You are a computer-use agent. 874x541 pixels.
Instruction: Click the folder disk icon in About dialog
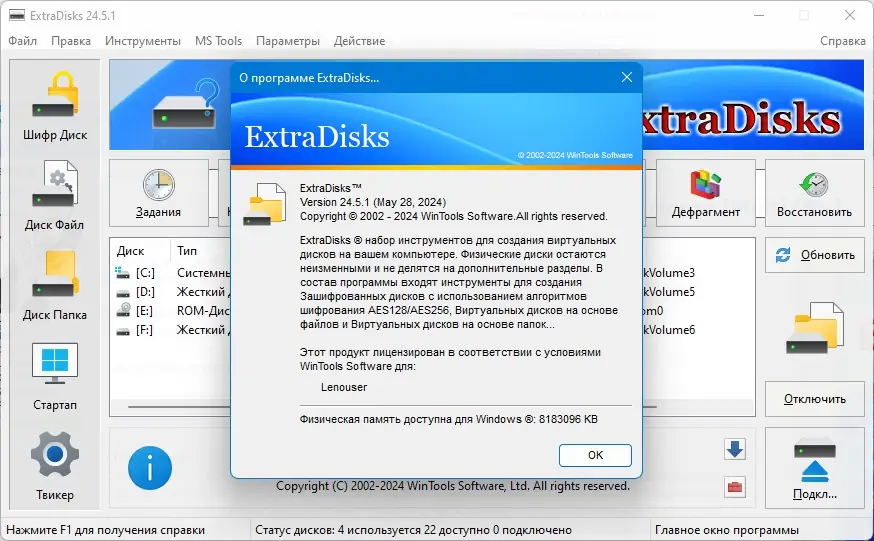(265, 204)
